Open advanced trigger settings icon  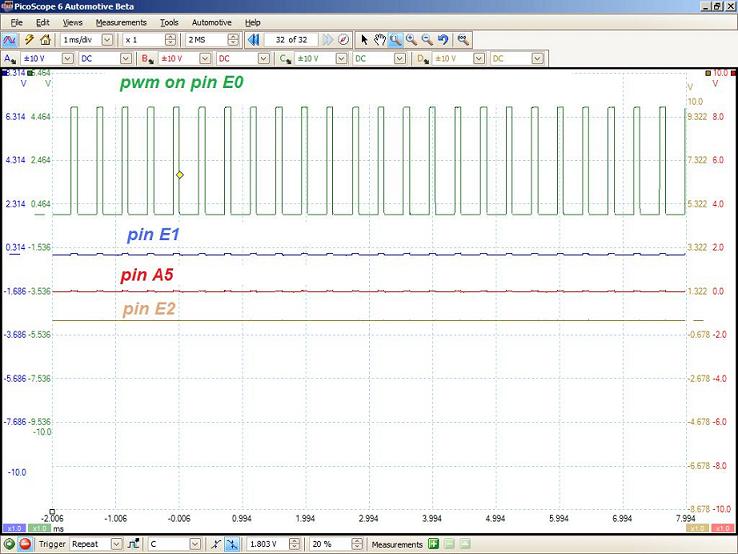[x=134, y=544]
